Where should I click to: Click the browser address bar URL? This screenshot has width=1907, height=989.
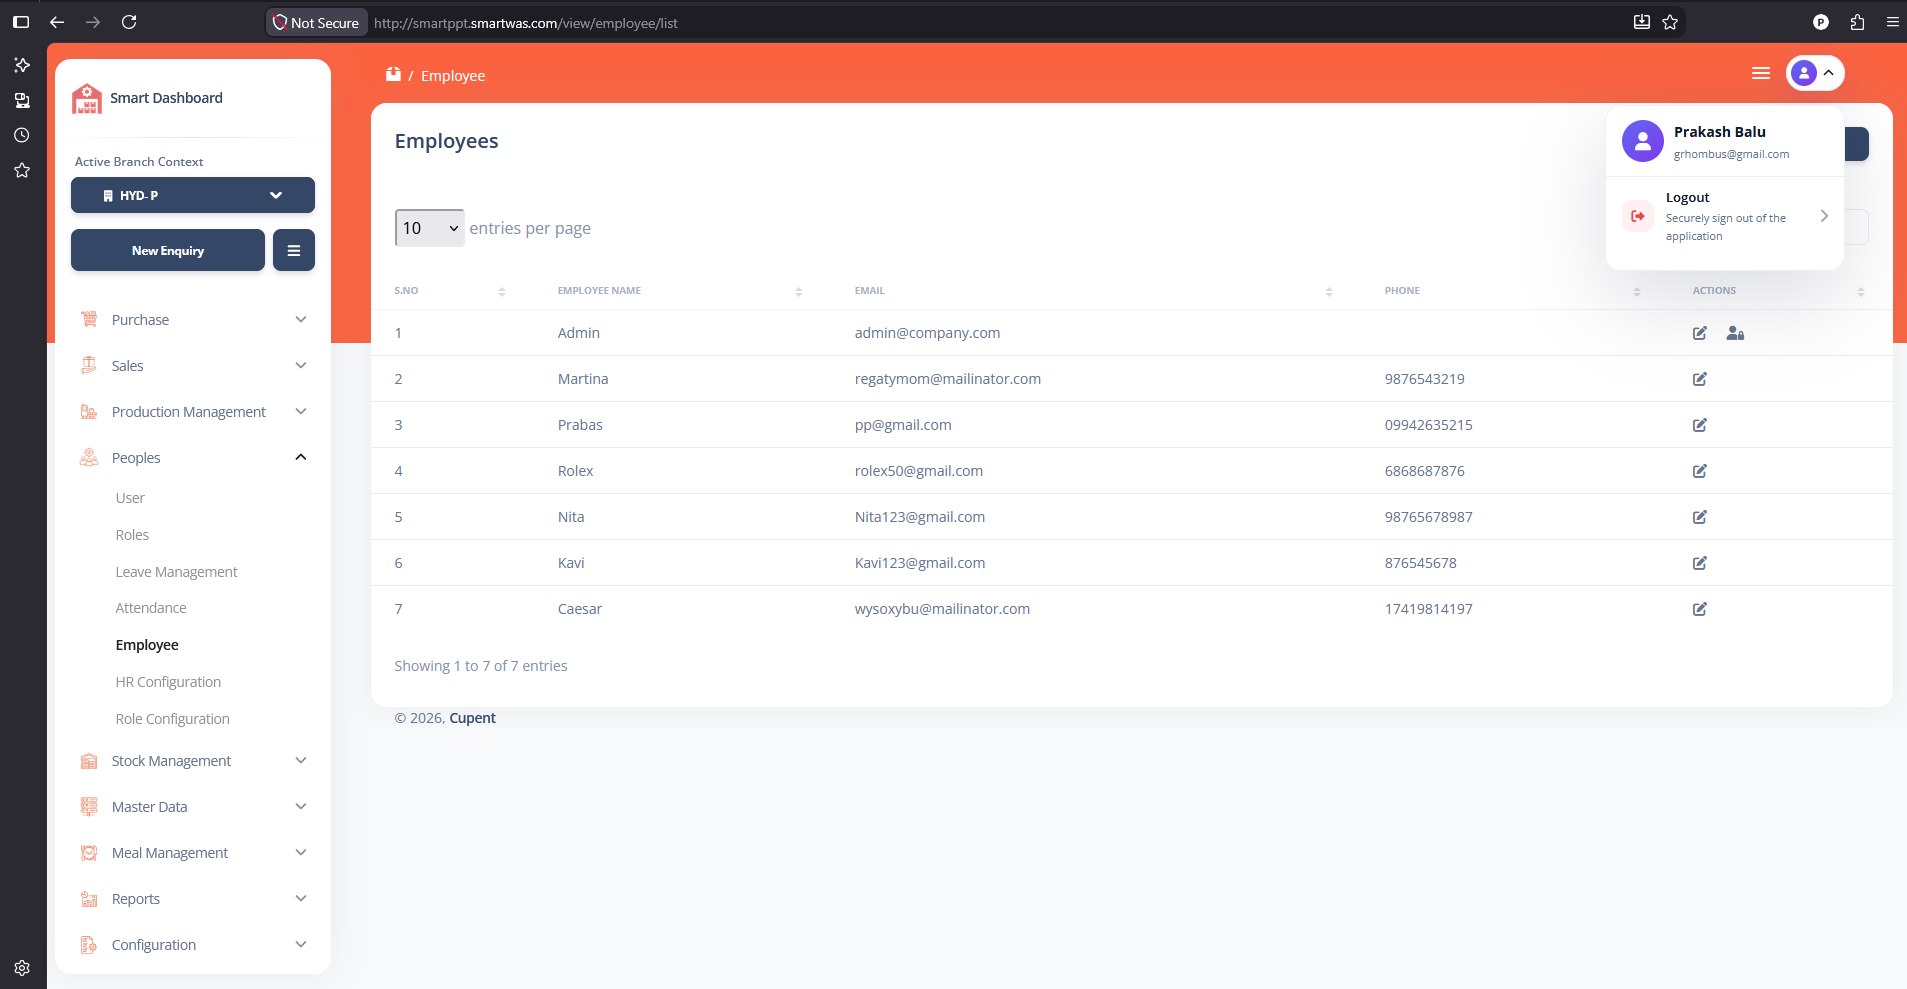click(526, 22)
